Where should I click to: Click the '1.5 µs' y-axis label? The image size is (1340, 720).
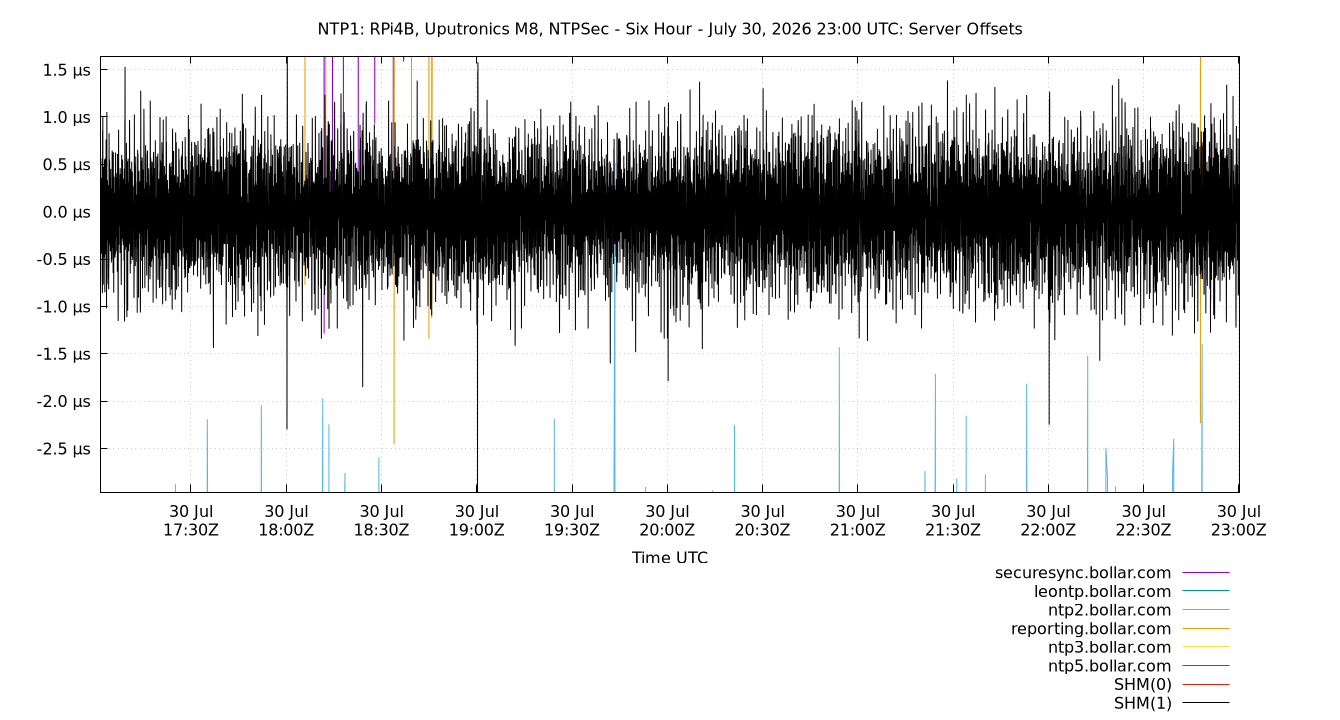[x=67, y=70]
